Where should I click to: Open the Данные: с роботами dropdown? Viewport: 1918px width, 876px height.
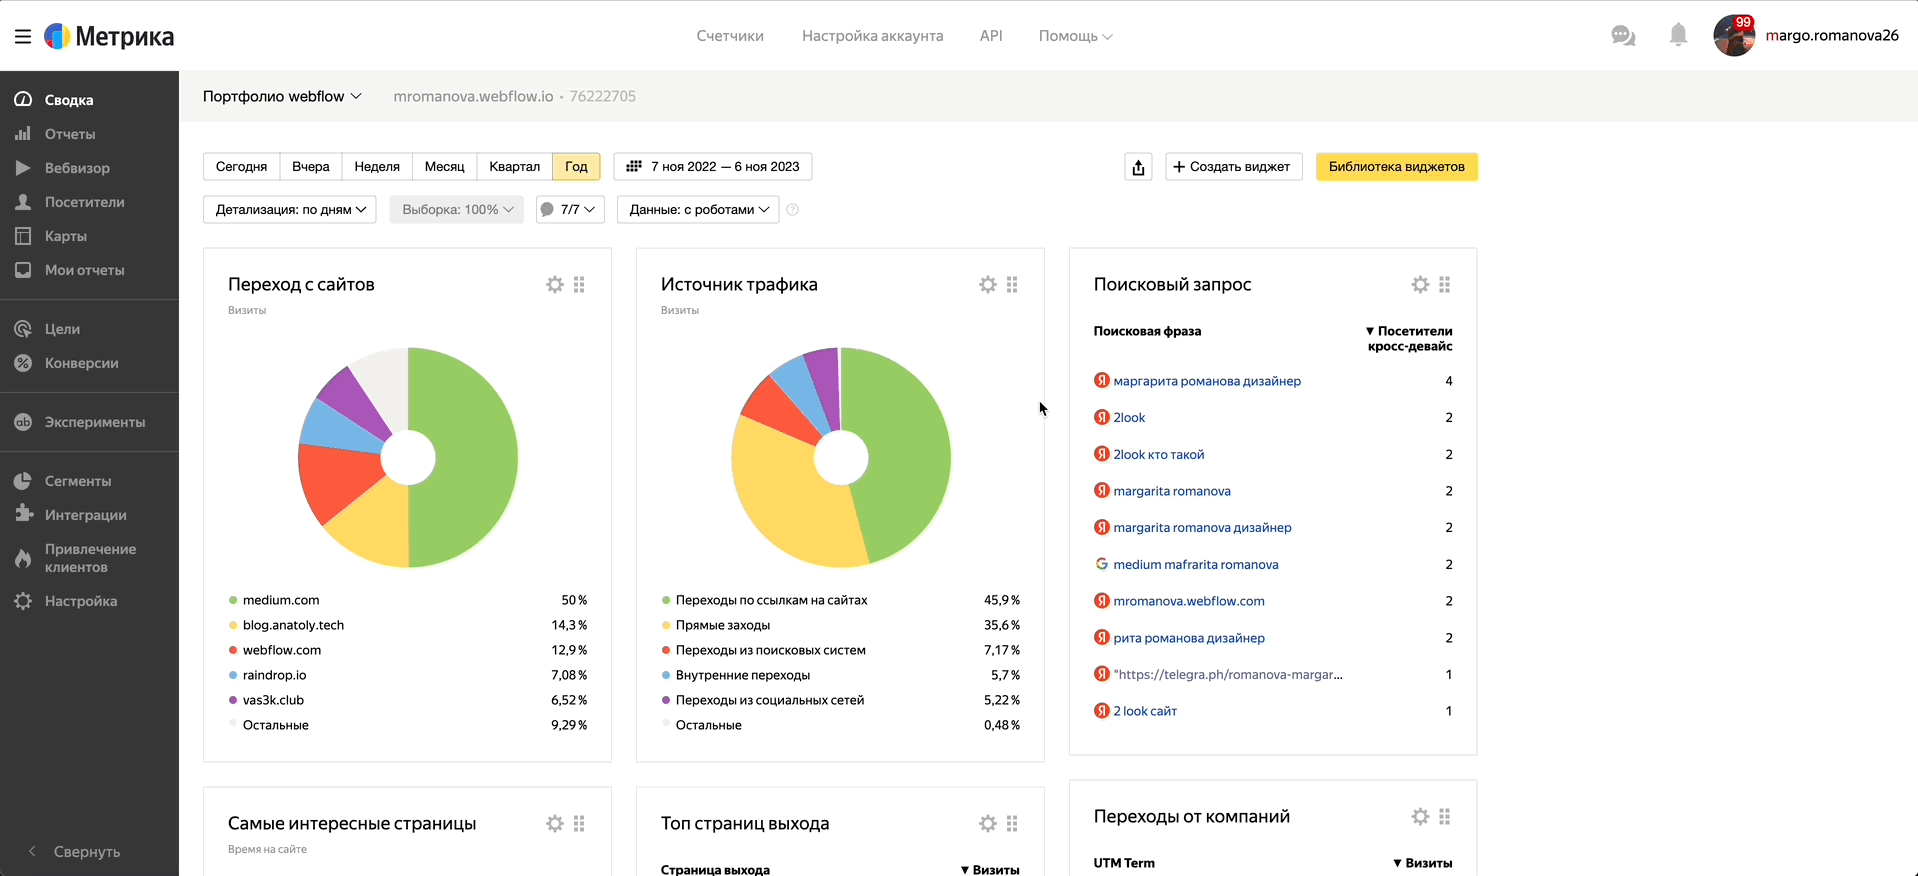point(698,210)
